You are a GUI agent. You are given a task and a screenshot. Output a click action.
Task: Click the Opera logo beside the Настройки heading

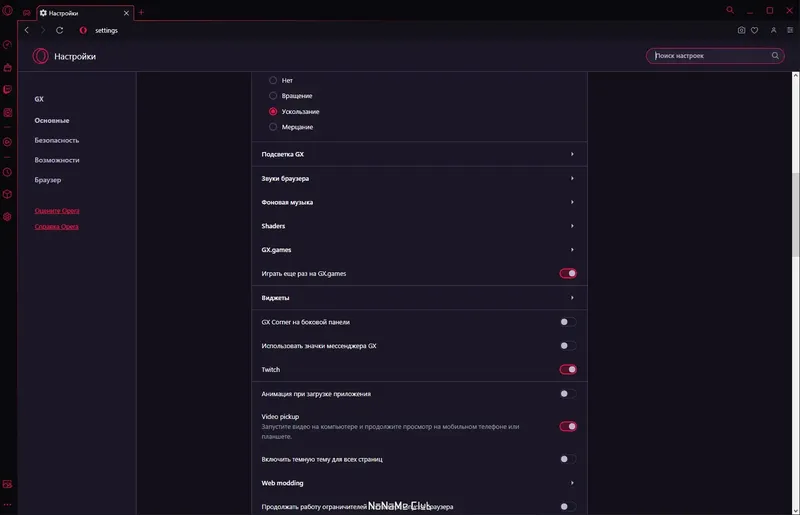tap(40, 56)
